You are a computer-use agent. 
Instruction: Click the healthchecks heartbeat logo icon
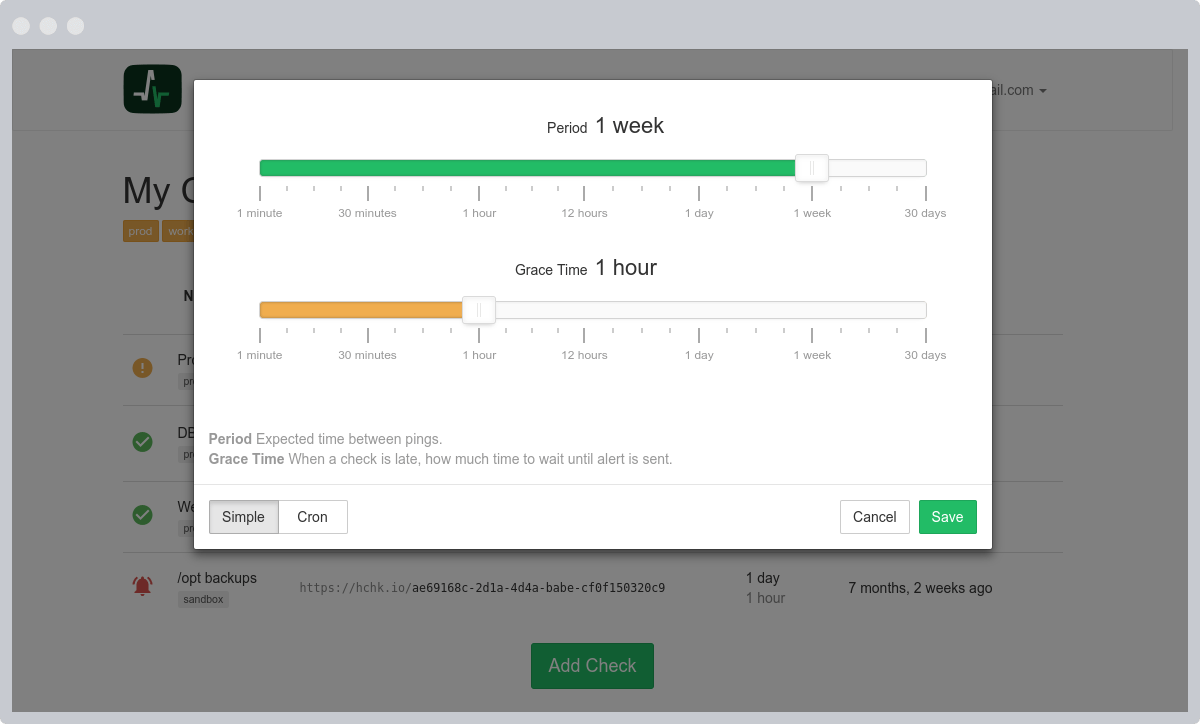pyautogui.click(x=153, y=89)
